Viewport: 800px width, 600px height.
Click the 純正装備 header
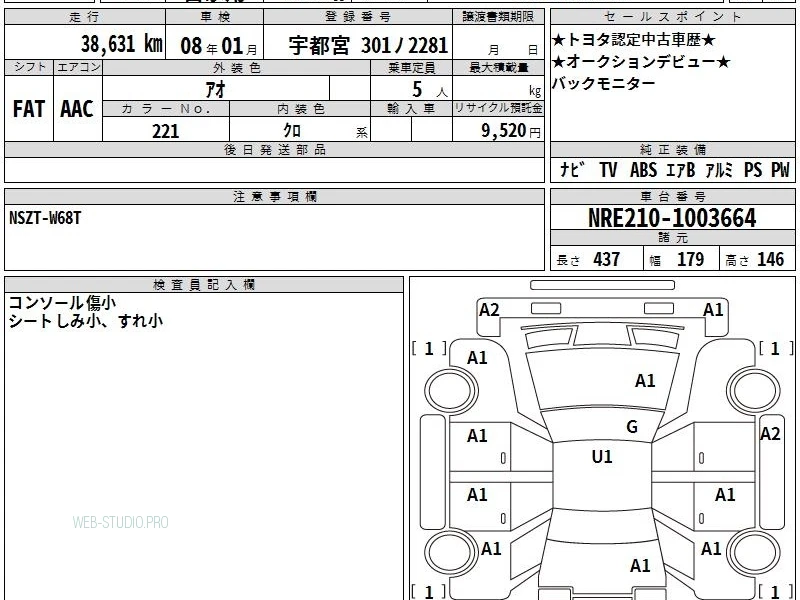[672, 150]
